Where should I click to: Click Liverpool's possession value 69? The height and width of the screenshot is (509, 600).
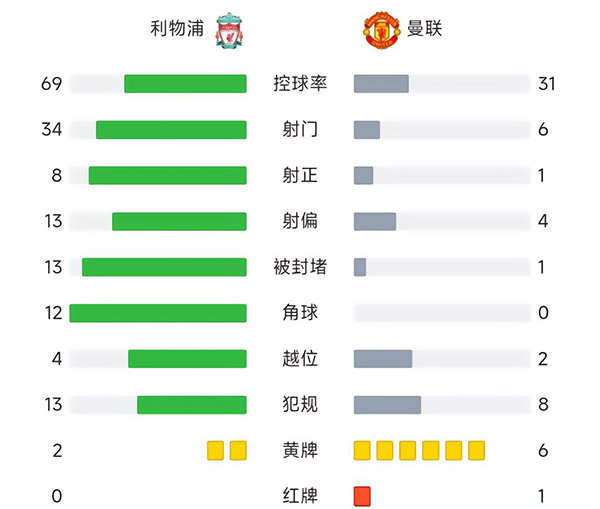(x=51, y=83)
